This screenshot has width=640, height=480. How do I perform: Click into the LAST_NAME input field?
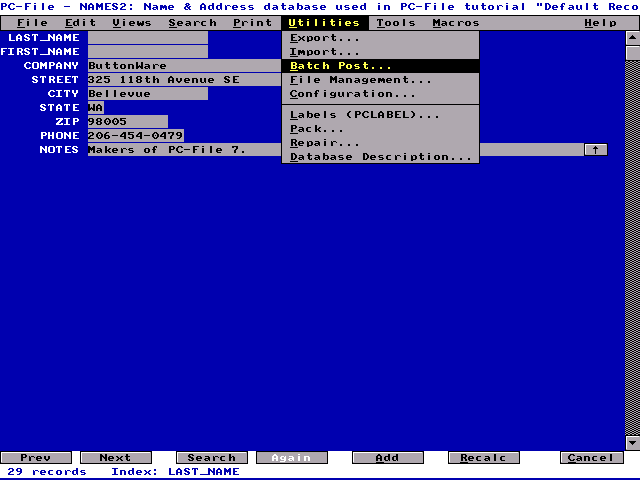(148, 38)
